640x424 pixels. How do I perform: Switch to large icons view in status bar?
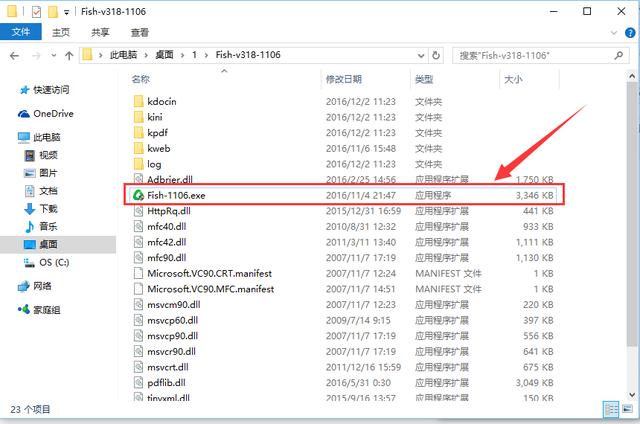coord(627,409)
